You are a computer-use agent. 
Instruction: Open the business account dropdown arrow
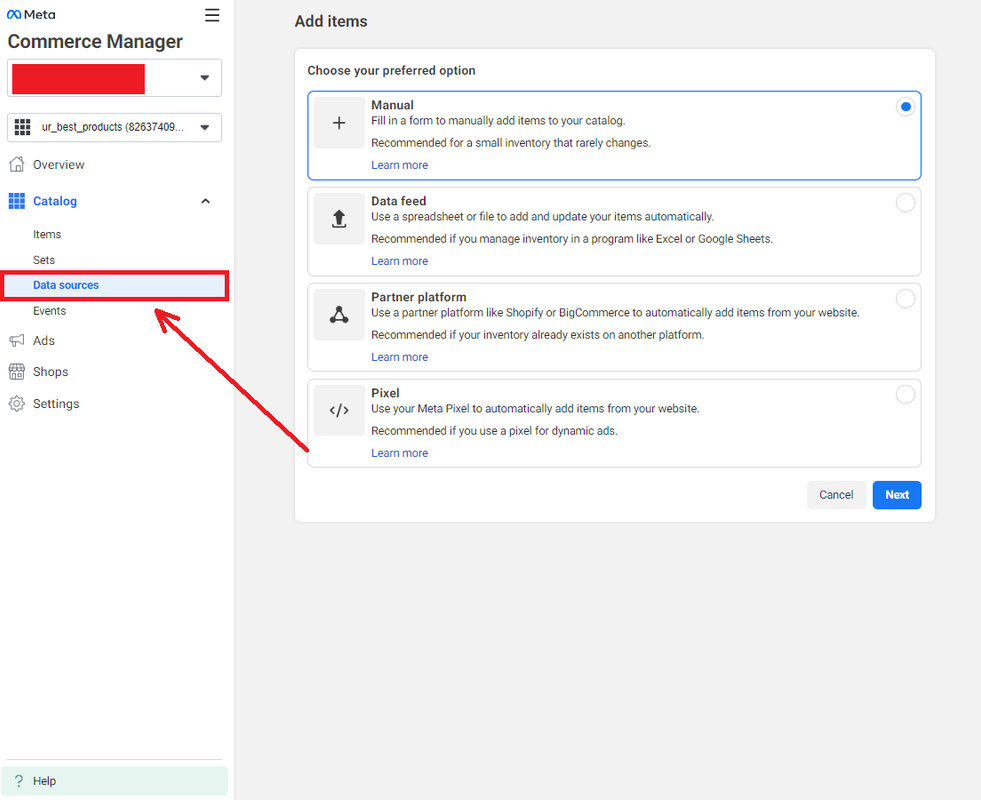(205, 78)
